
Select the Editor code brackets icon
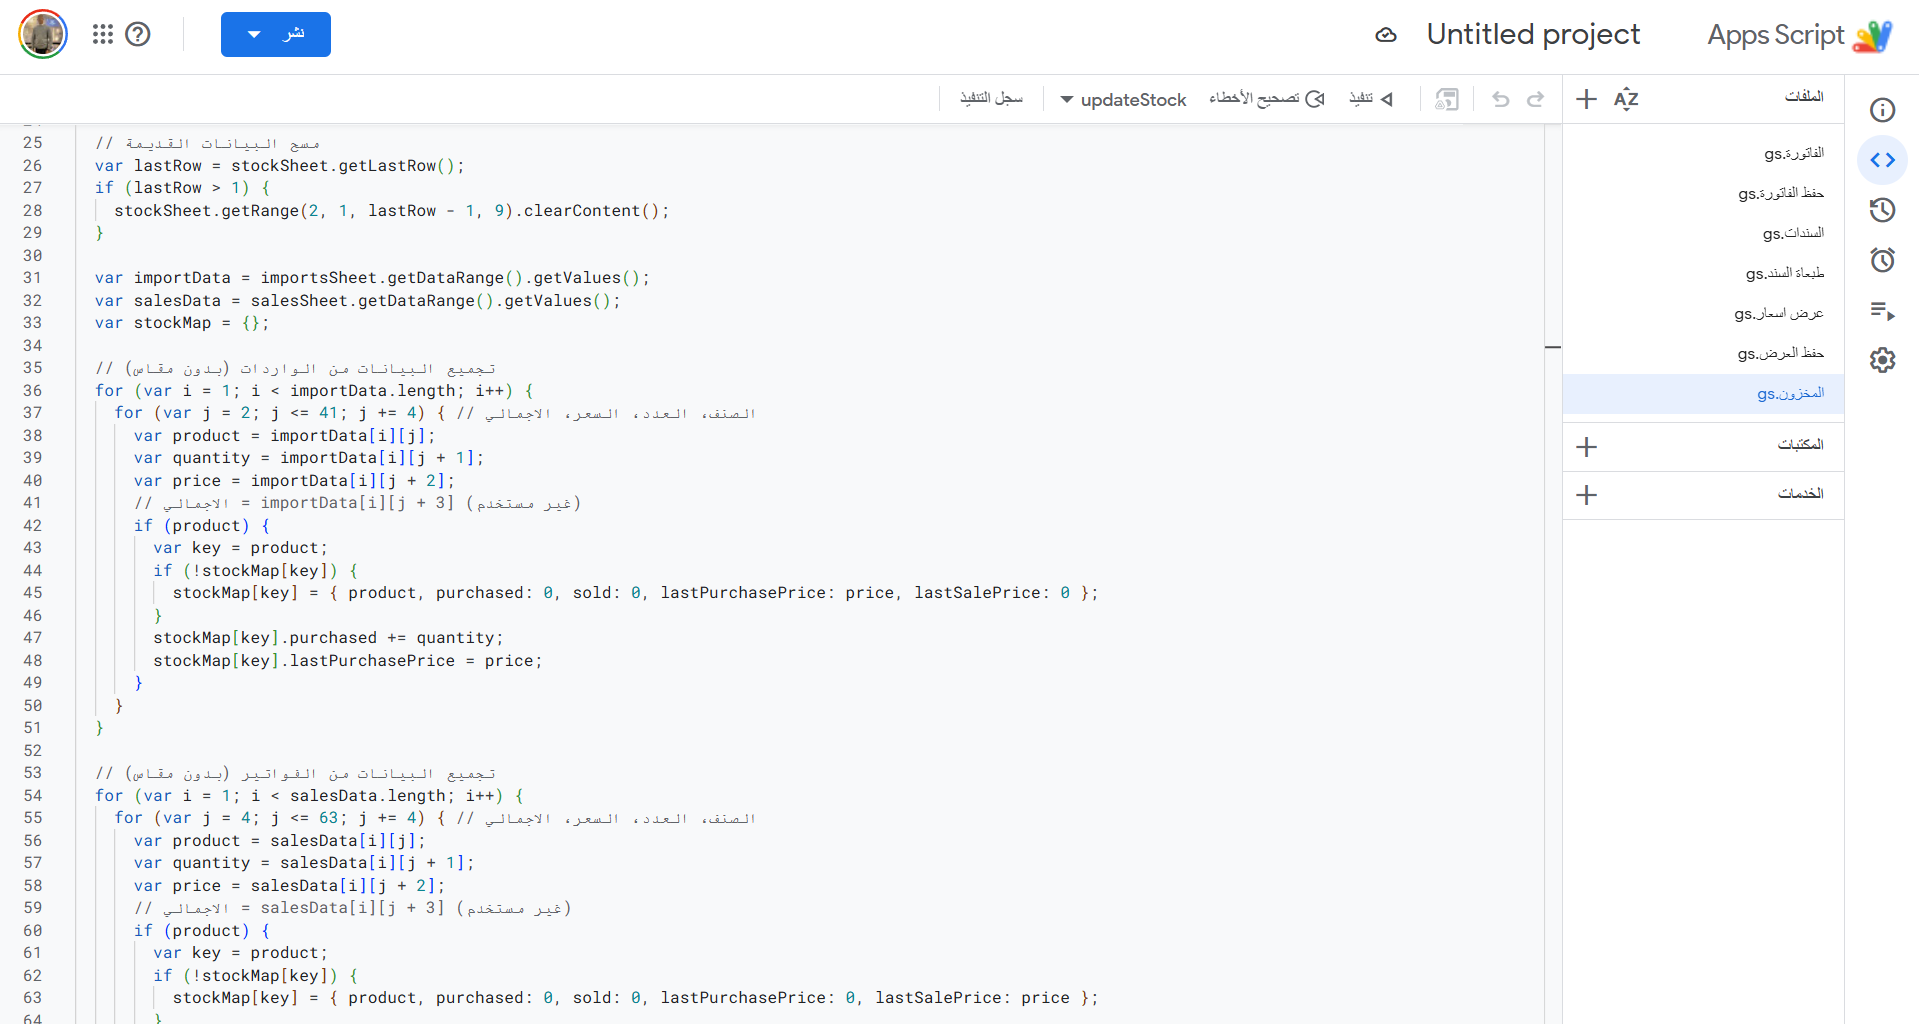pos(1882,160)
